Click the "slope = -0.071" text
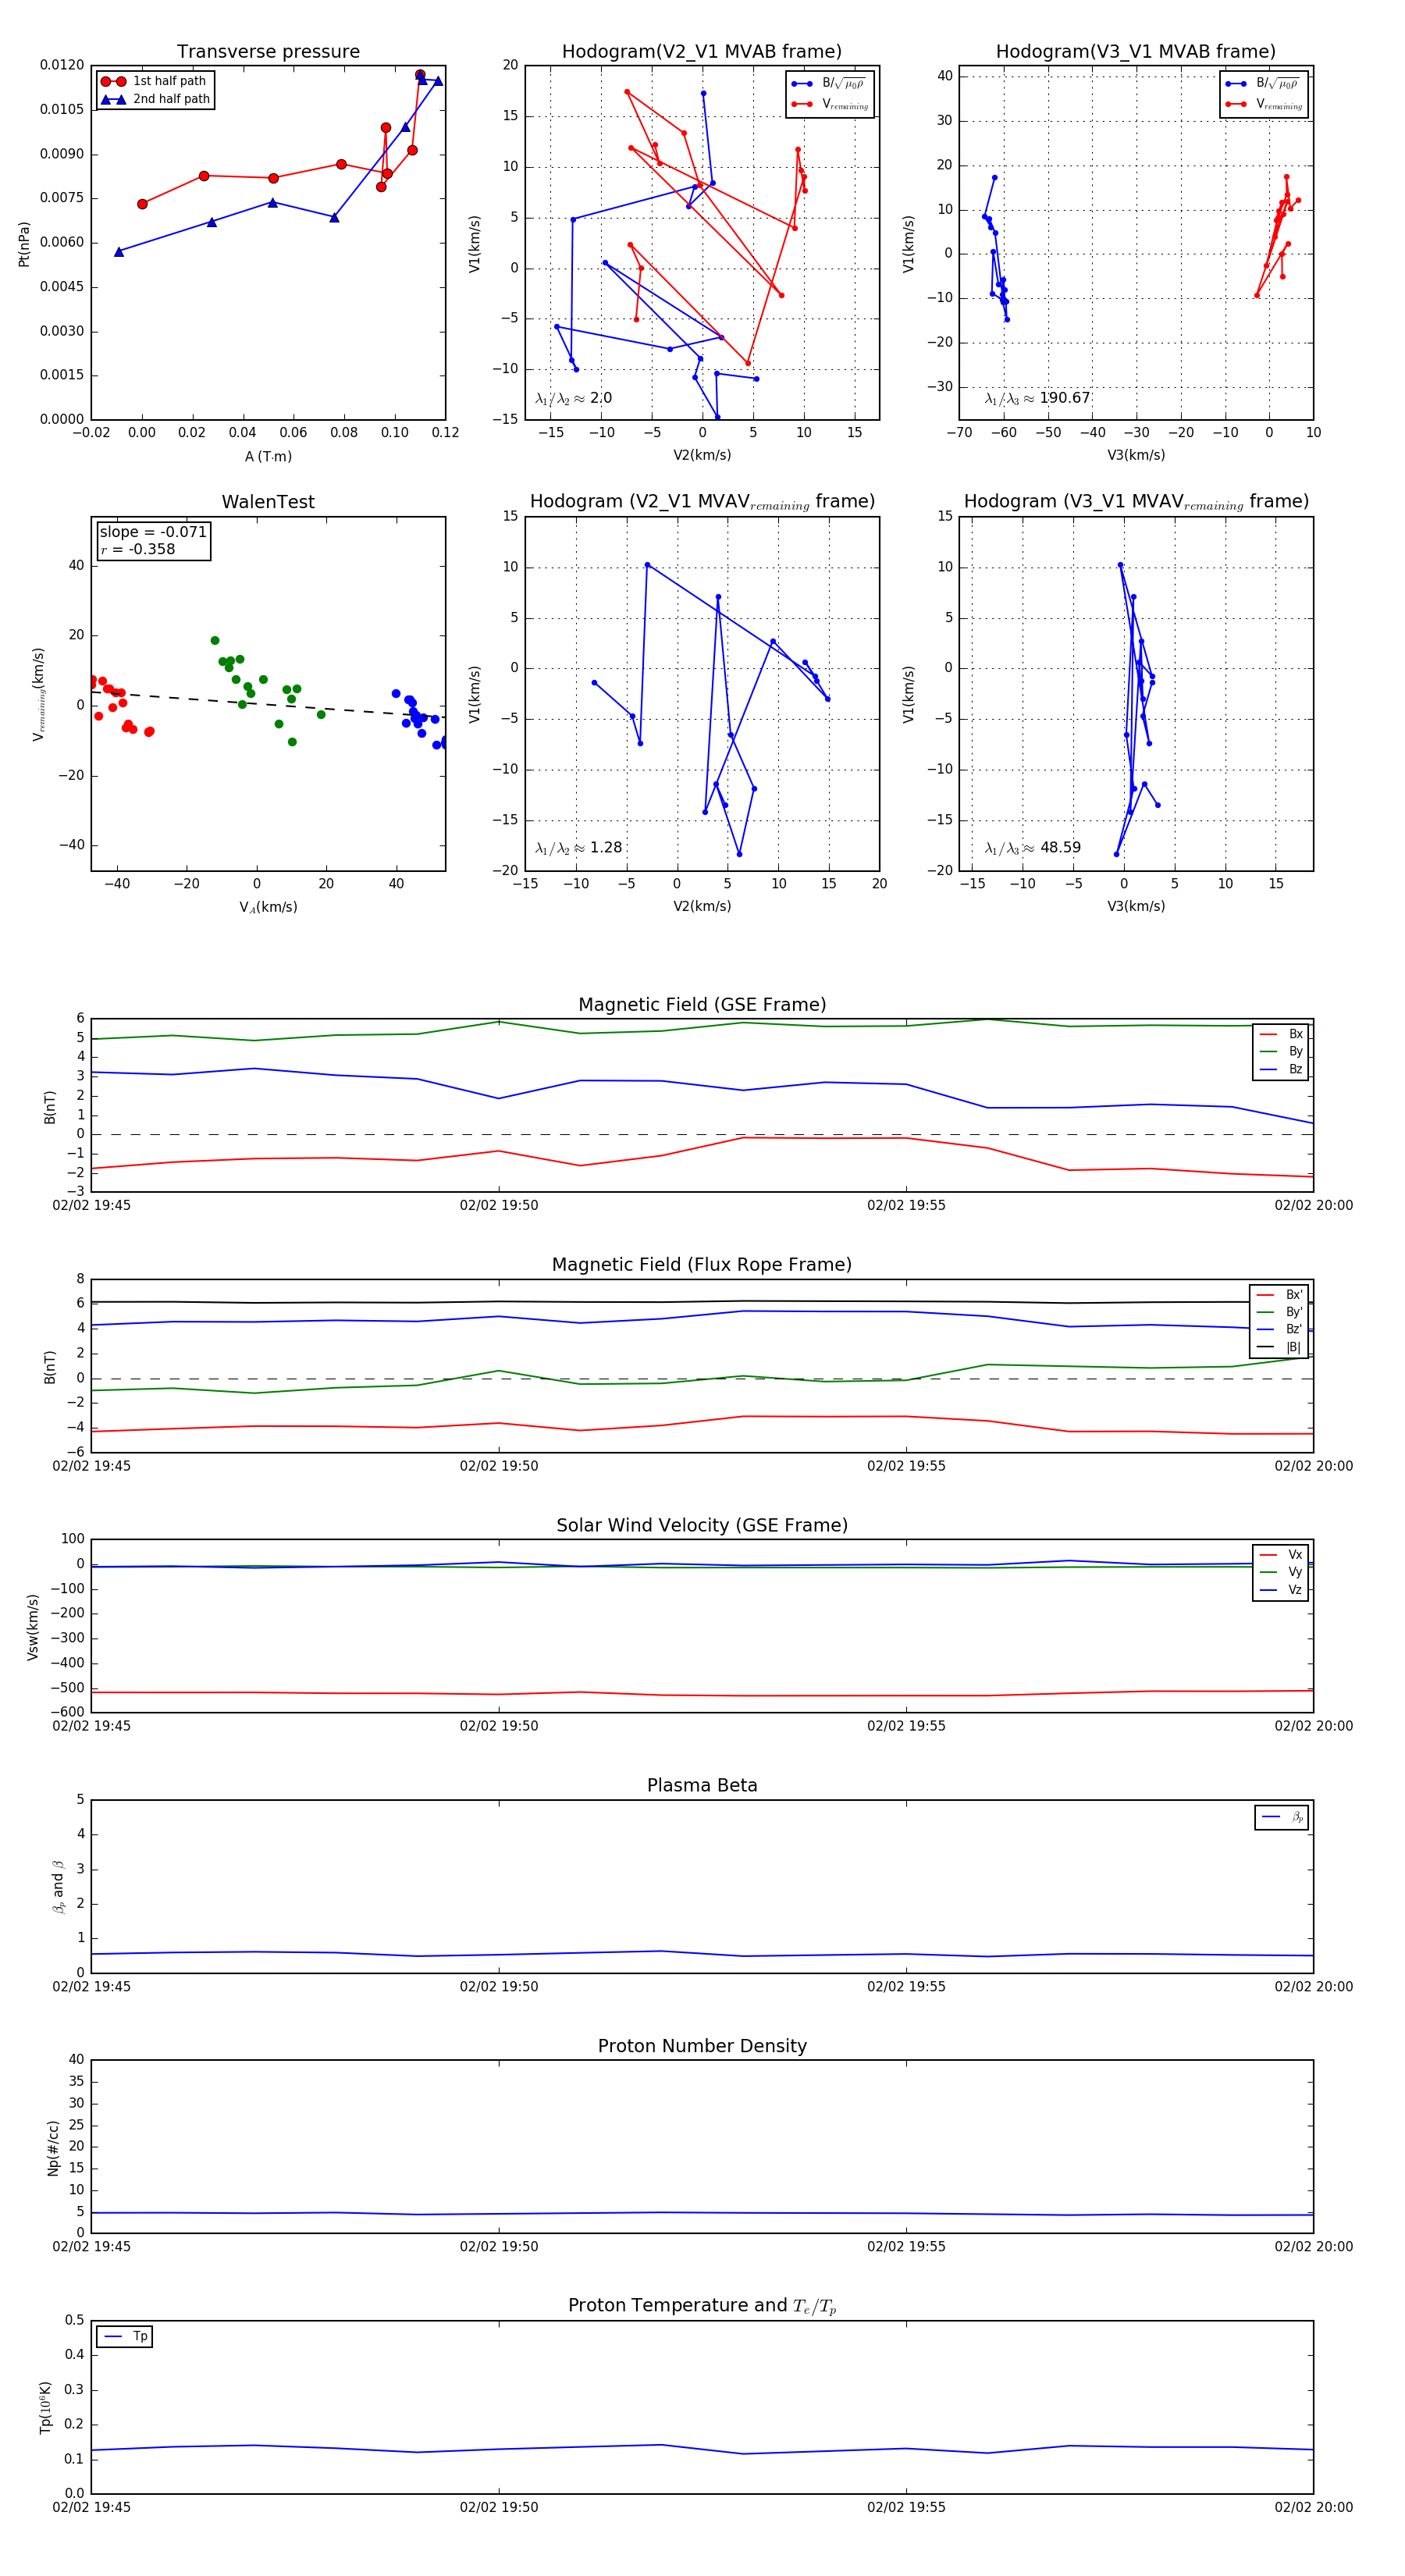 pos(153,532)
